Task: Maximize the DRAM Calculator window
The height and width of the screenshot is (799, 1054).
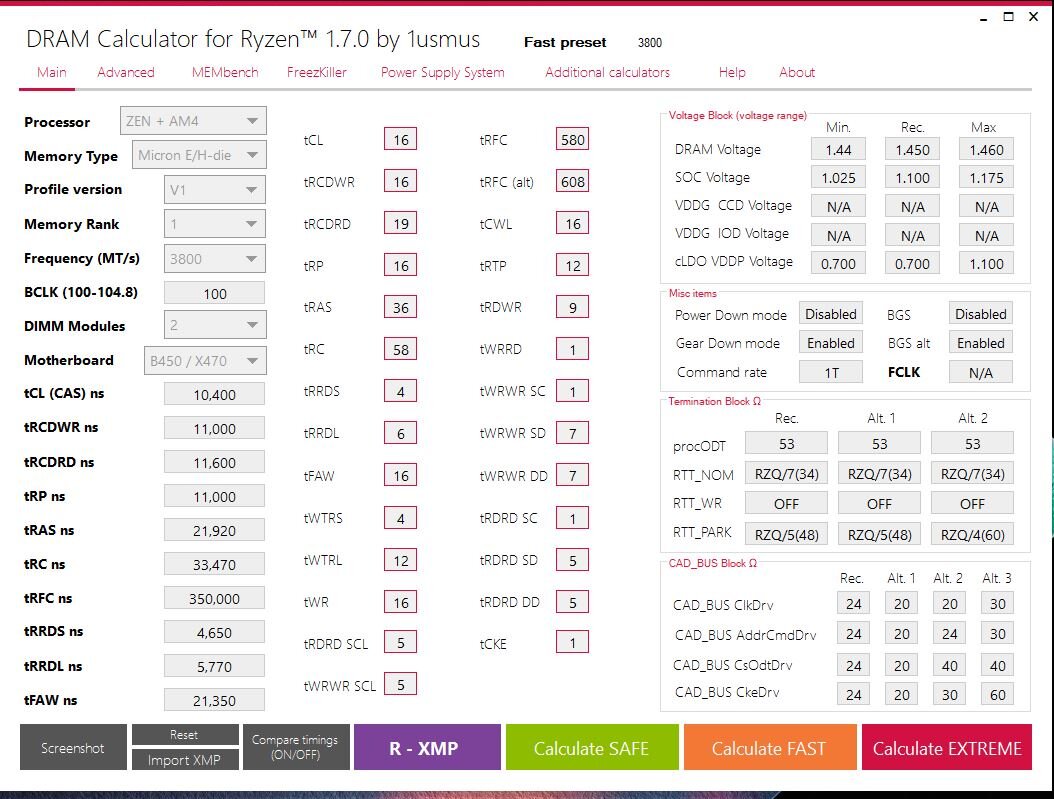Action: point(1008,17)
